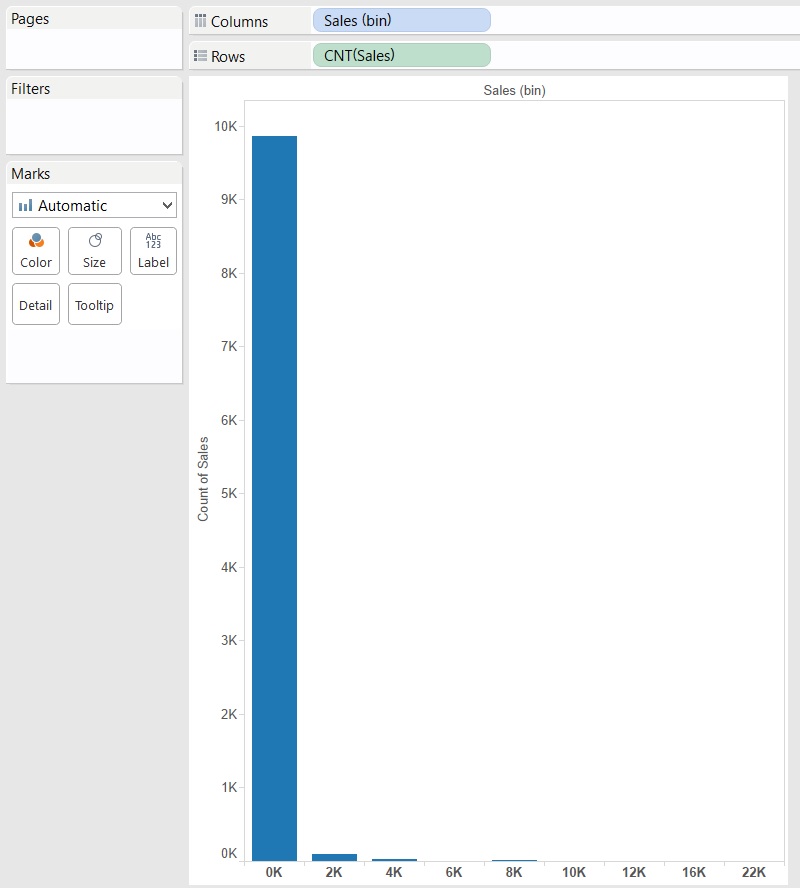Open the Sales (bin) pill menu
This screenshot has width=800, height=888.
tap(479, 20)
